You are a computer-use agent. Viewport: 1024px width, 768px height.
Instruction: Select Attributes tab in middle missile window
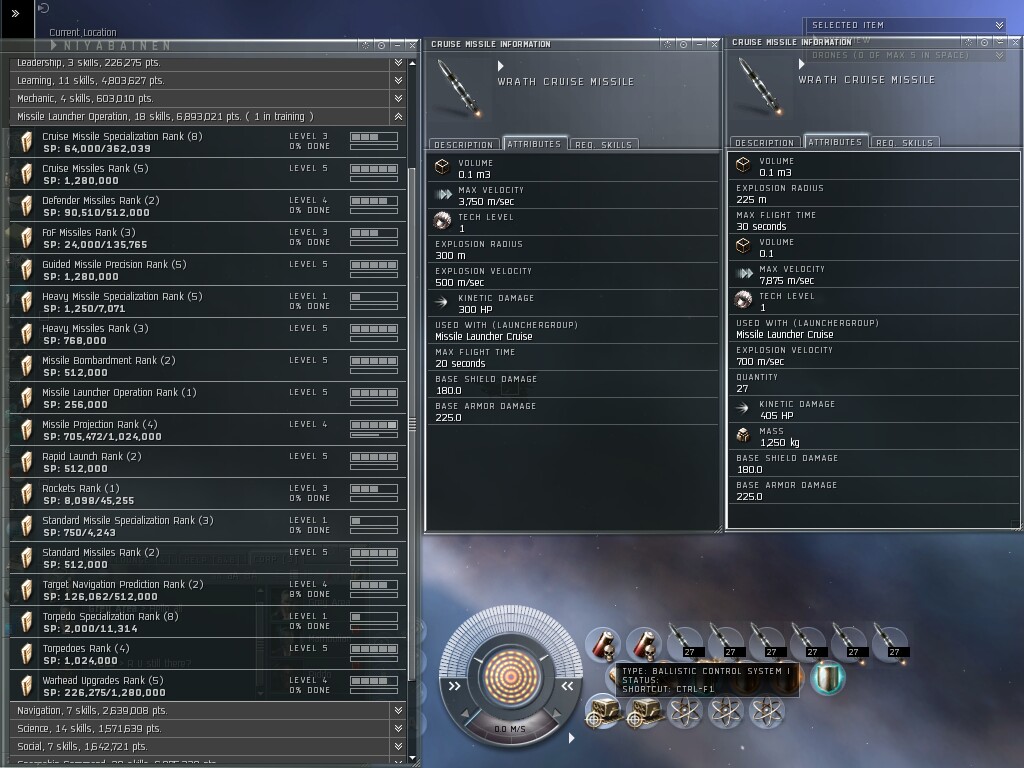click(534, 144)
